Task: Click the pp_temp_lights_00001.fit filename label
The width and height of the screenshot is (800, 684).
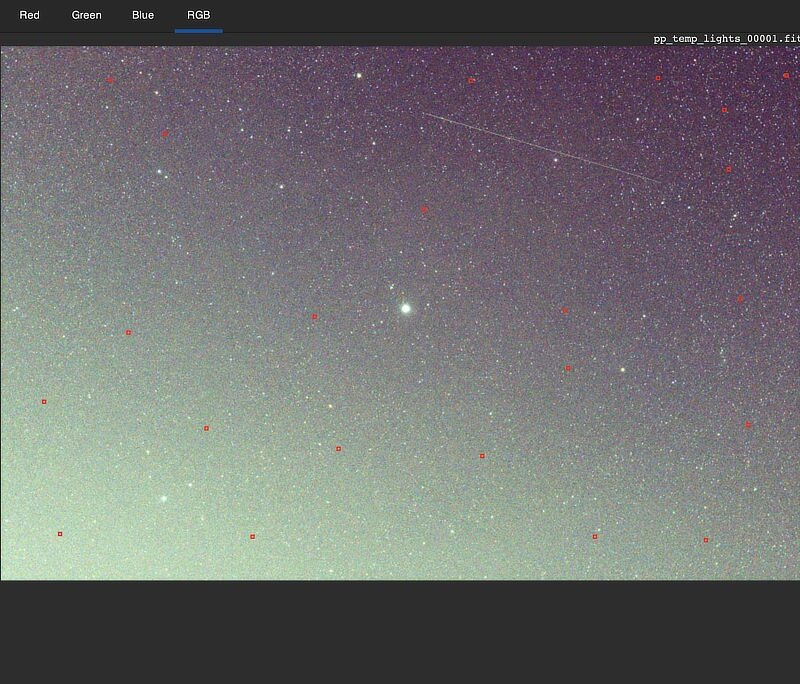Action: tap(726, 38)
